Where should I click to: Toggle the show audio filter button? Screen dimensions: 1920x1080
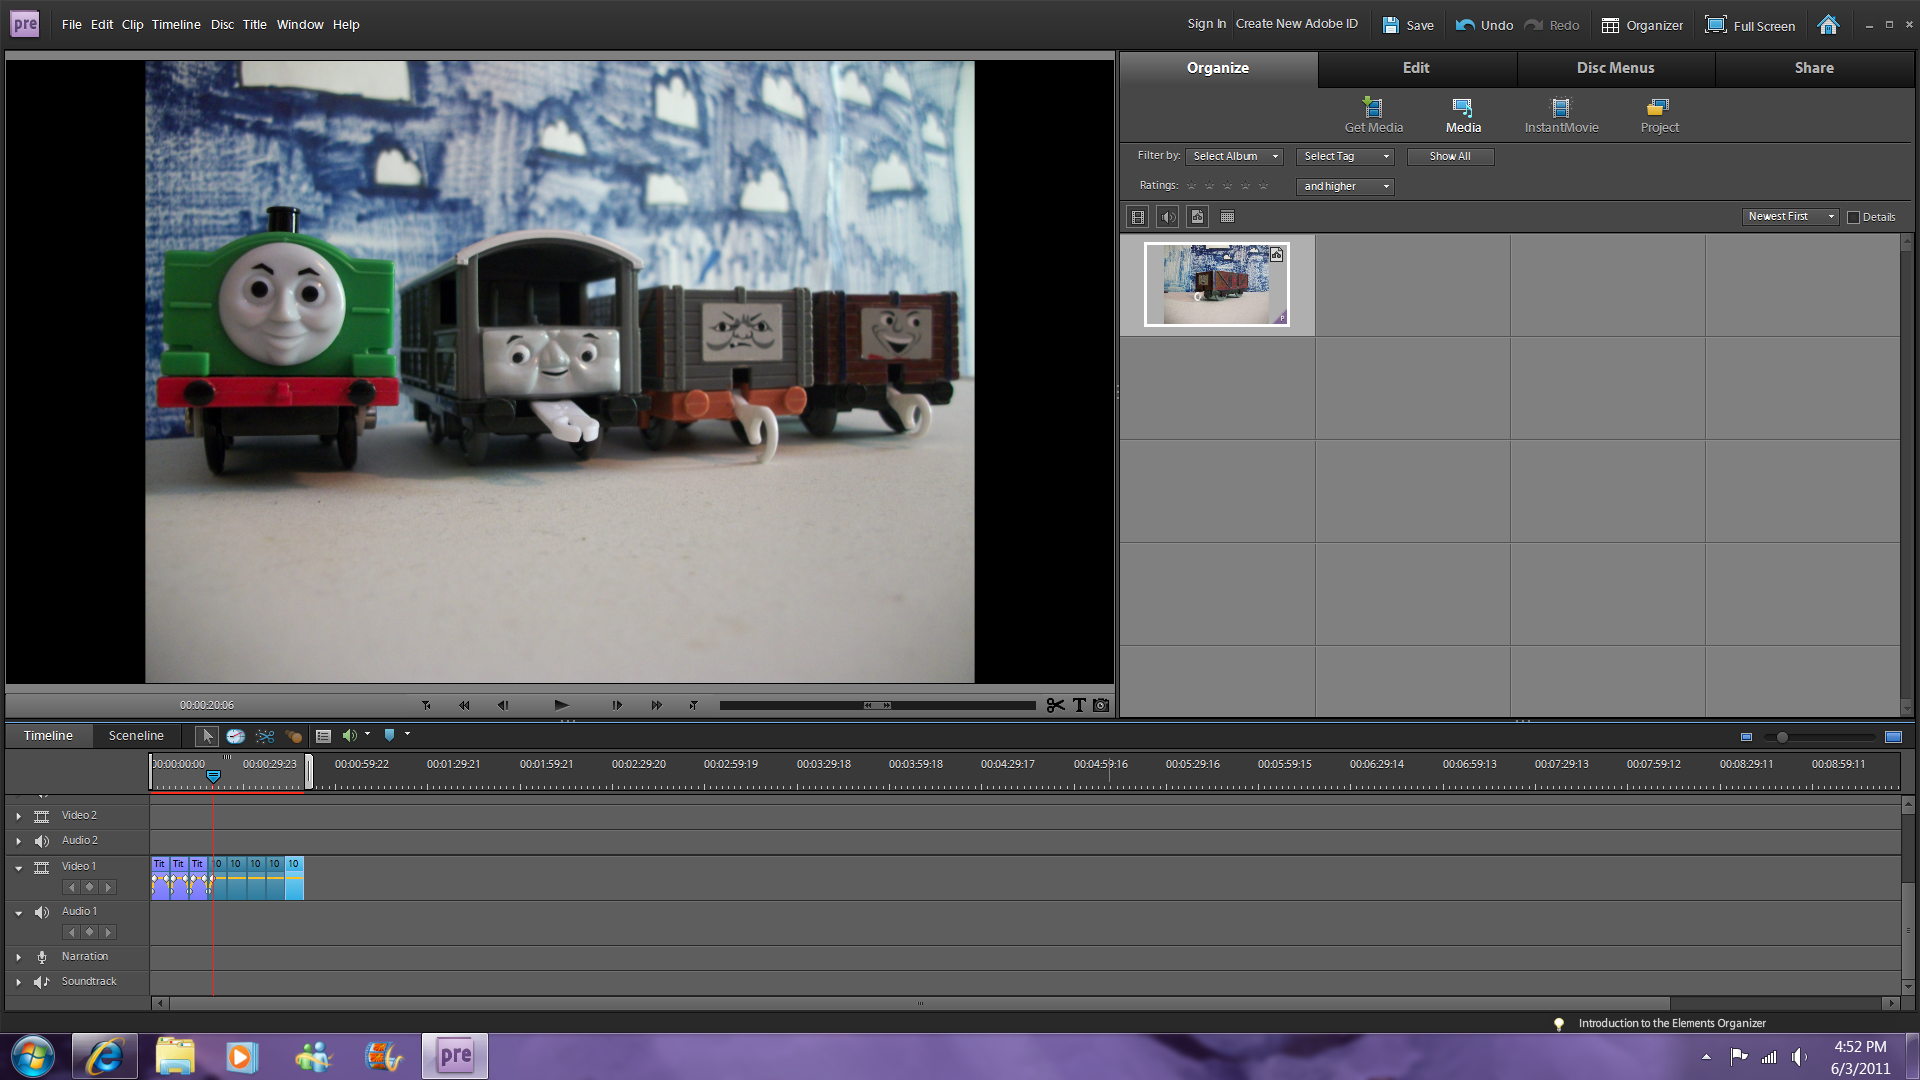tap(1167, 217)
